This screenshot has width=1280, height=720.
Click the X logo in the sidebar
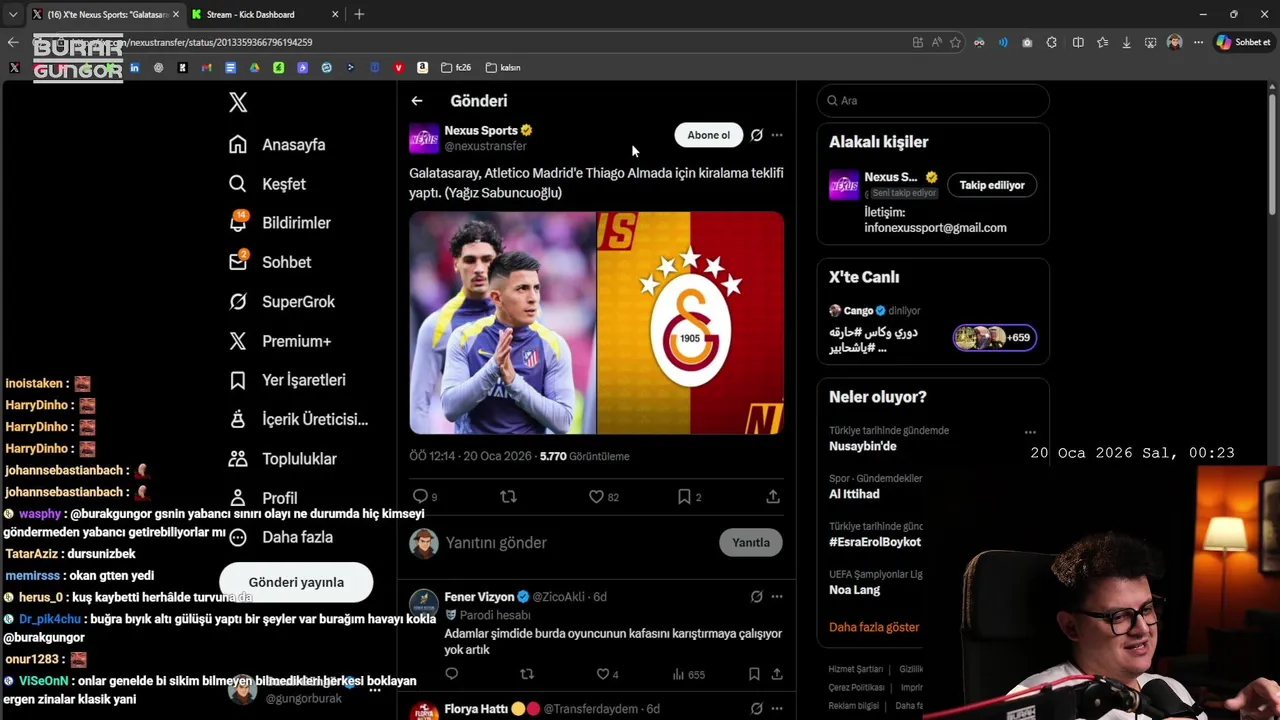point(238,102)
